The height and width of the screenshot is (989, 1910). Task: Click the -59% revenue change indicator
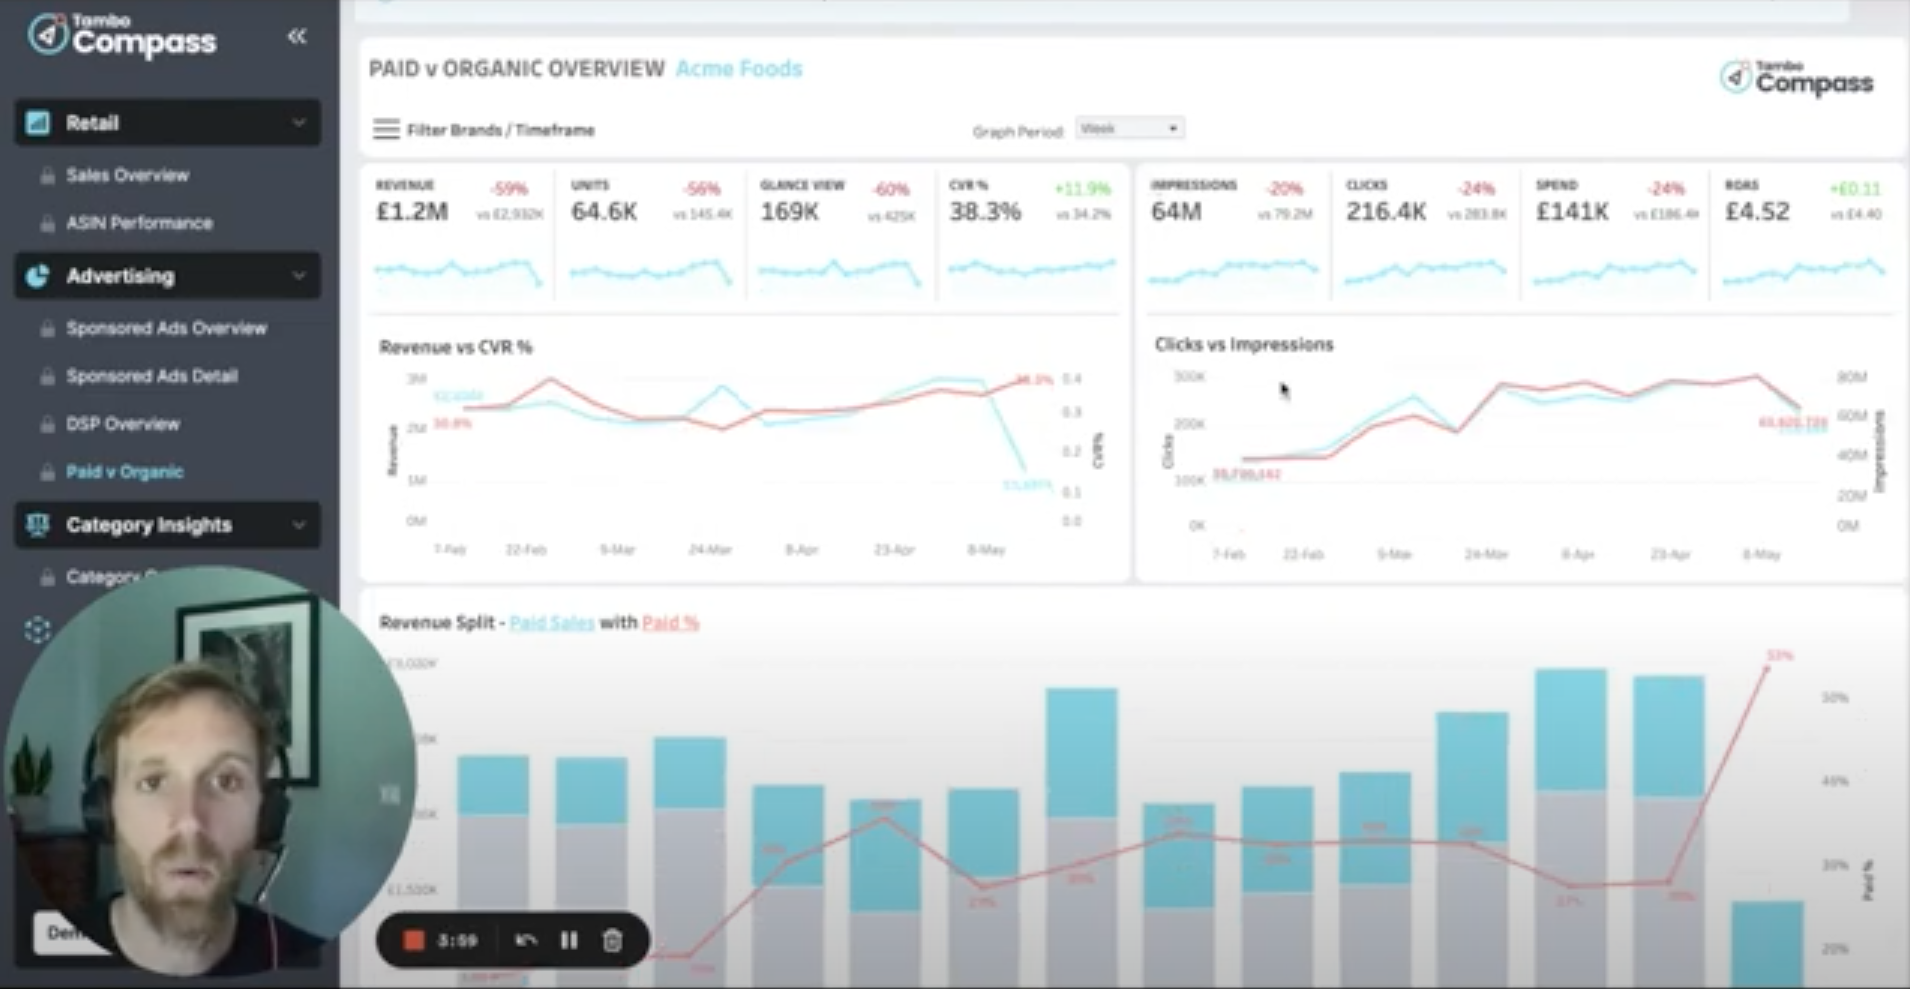509,189
